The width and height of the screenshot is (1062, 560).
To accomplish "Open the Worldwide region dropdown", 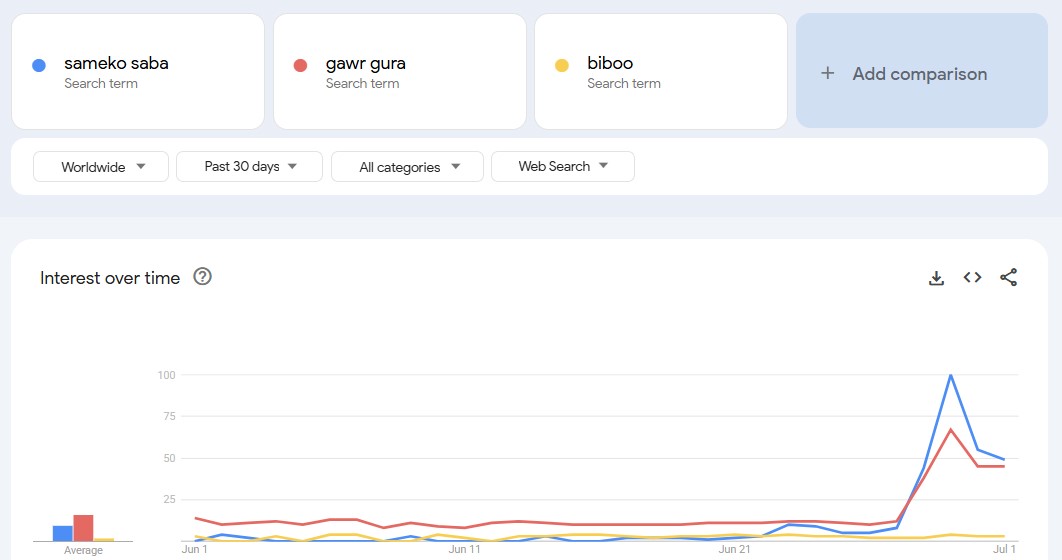I will (101, 167).
